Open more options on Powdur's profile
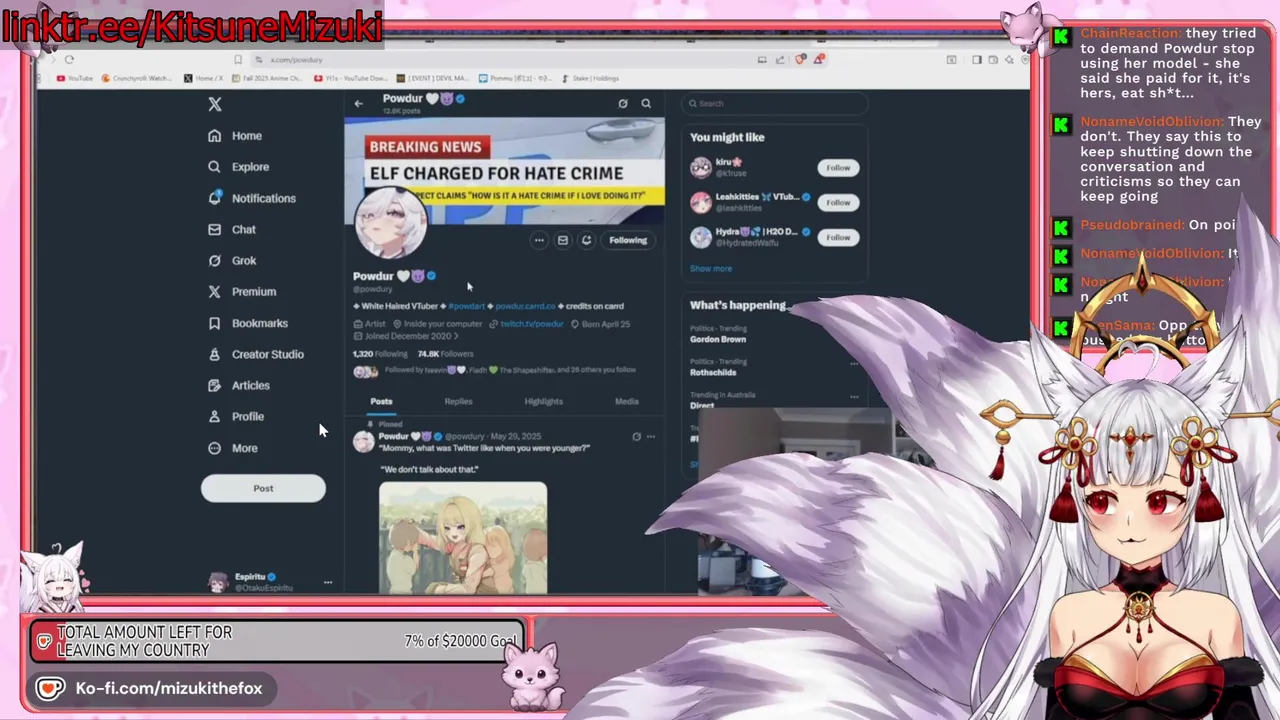This screenshot has height=720, width=1280. [539, 240]
